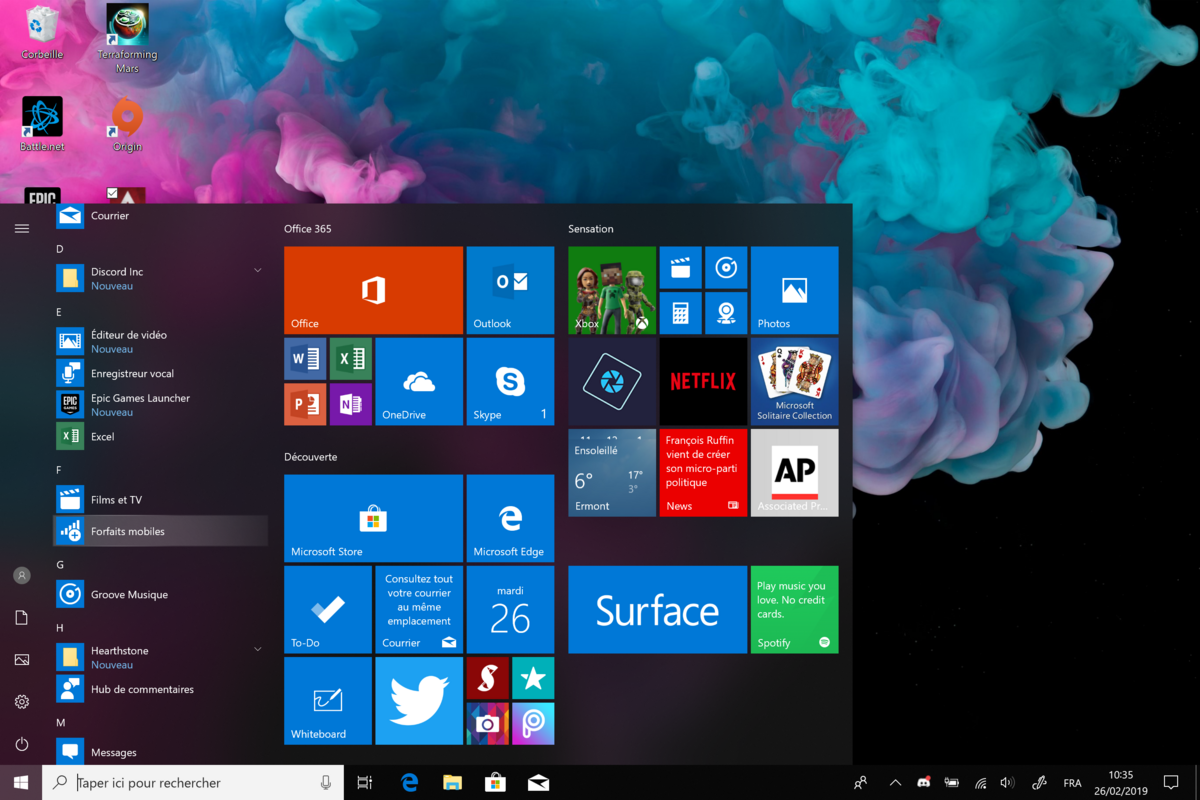Launch Excel from the small green tile
The image size is (1200, 800).
[351, 359]
